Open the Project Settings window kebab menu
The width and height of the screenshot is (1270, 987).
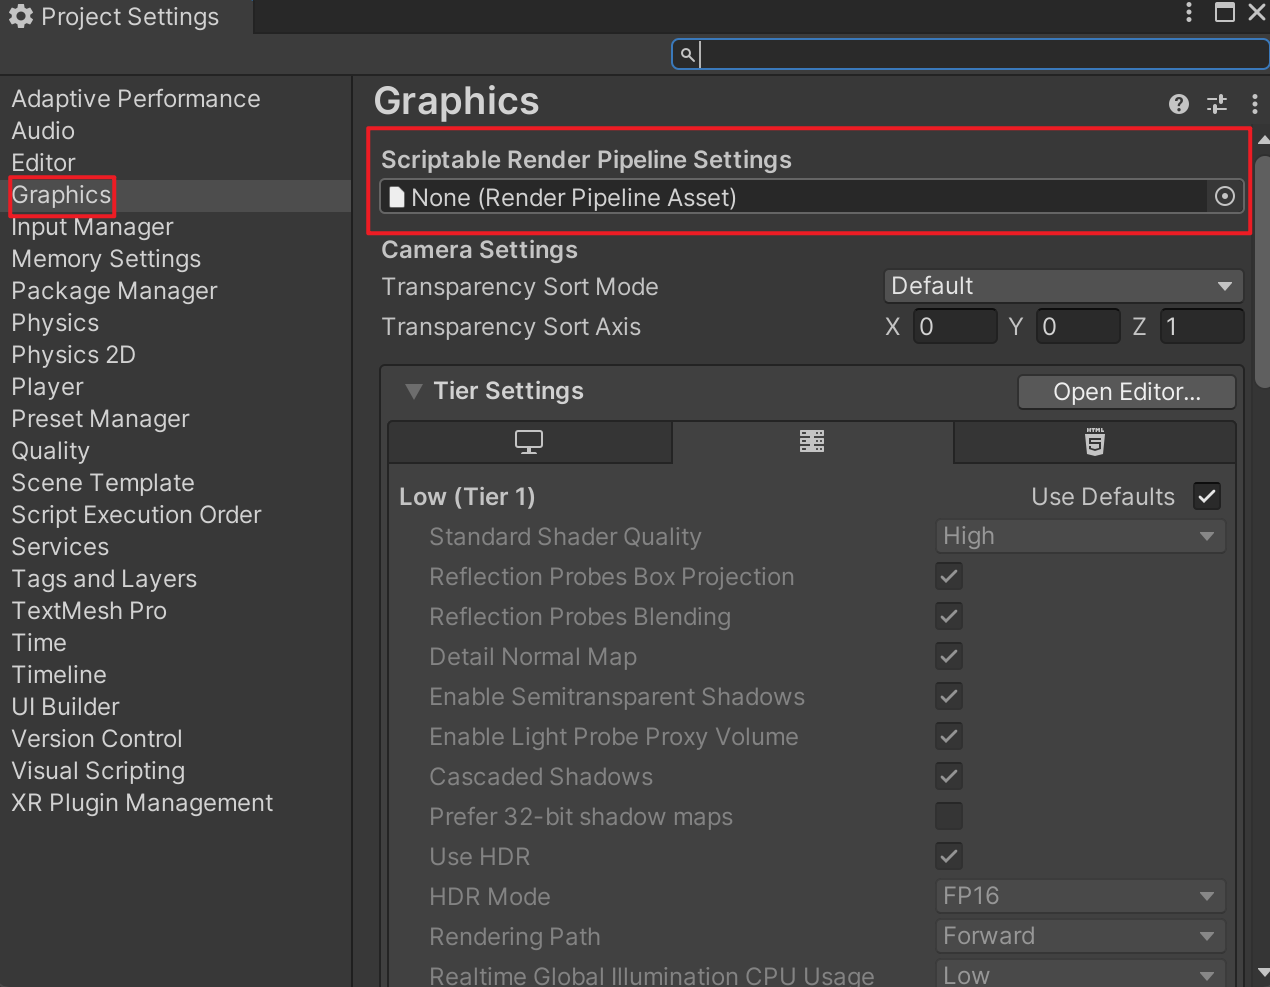tap(1189, 12)
